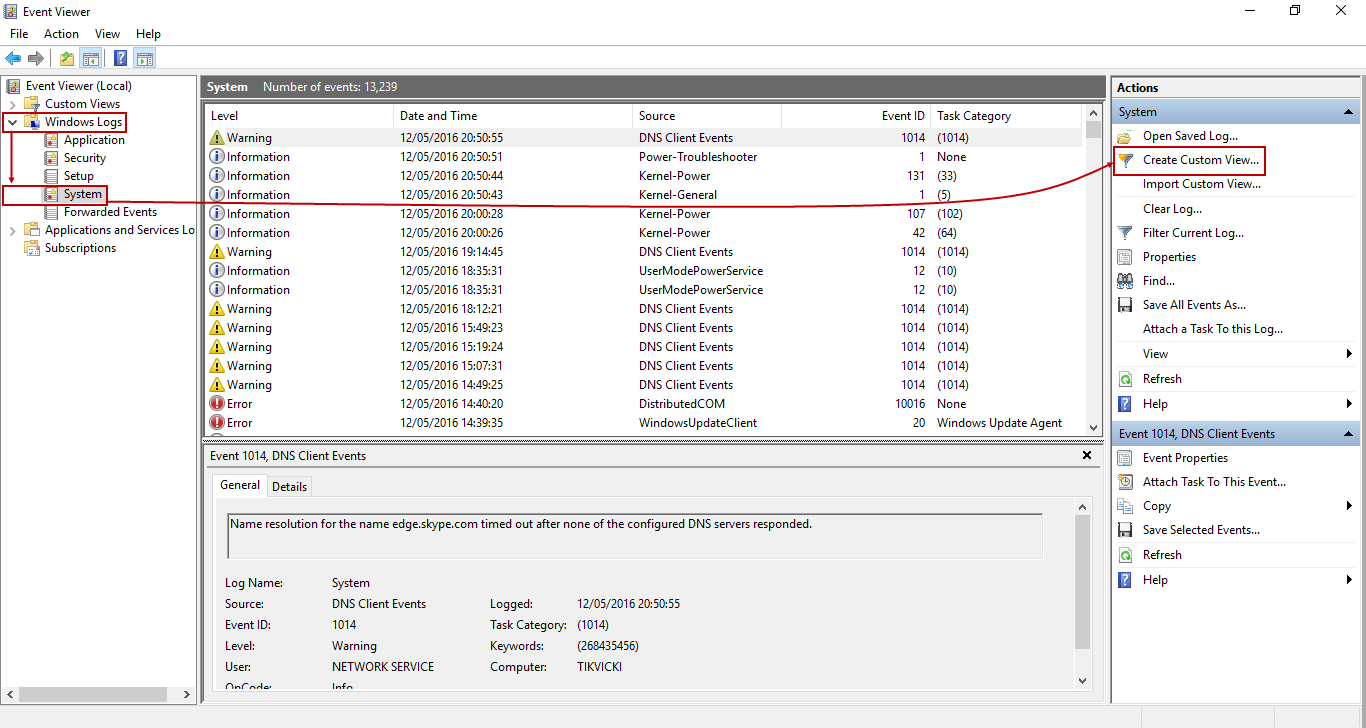Image resolution: width=1366 pixels, height=728 pixels.
Task: Click the Find binoculars icon
Action: click(x=1125, y=281)
